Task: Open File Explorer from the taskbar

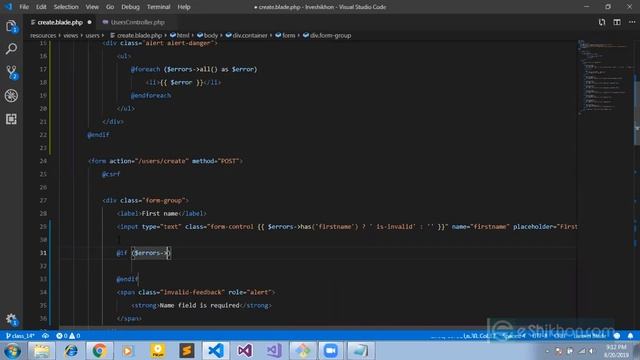Action: coord(41,351)
